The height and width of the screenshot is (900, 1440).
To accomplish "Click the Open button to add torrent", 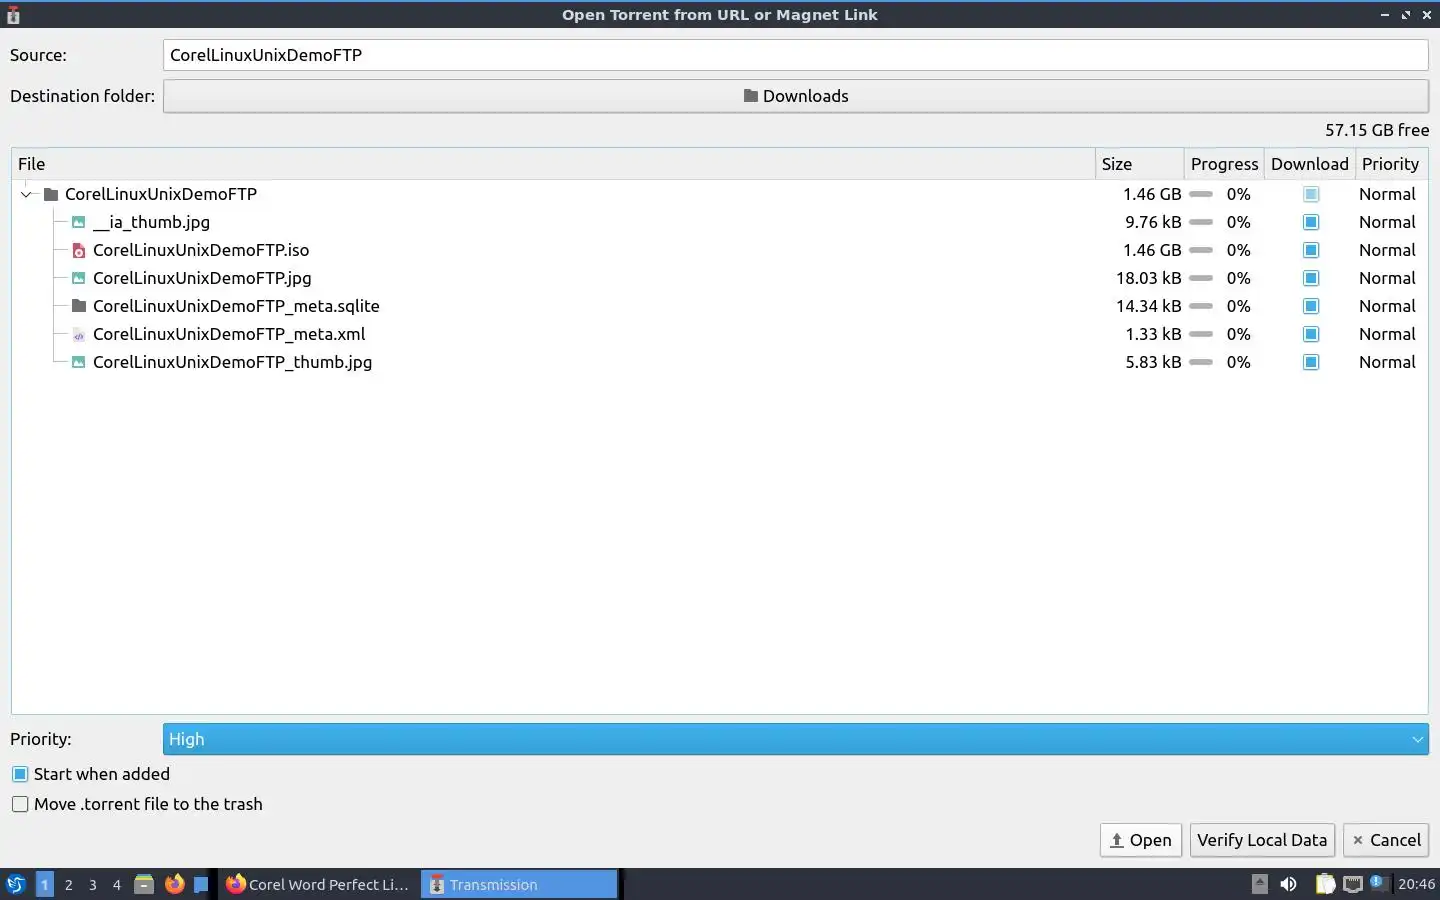I will 1141,840.
